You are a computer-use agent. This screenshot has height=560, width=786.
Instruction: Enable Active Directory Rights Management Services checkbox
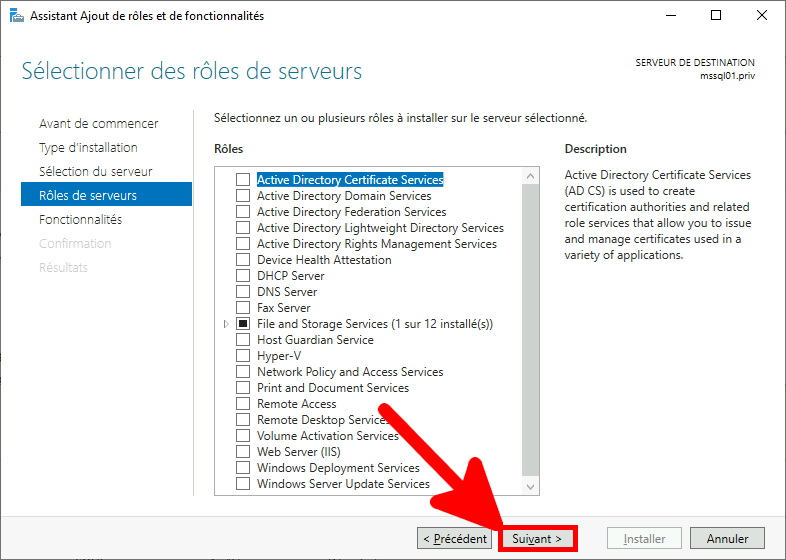[243, 244]
